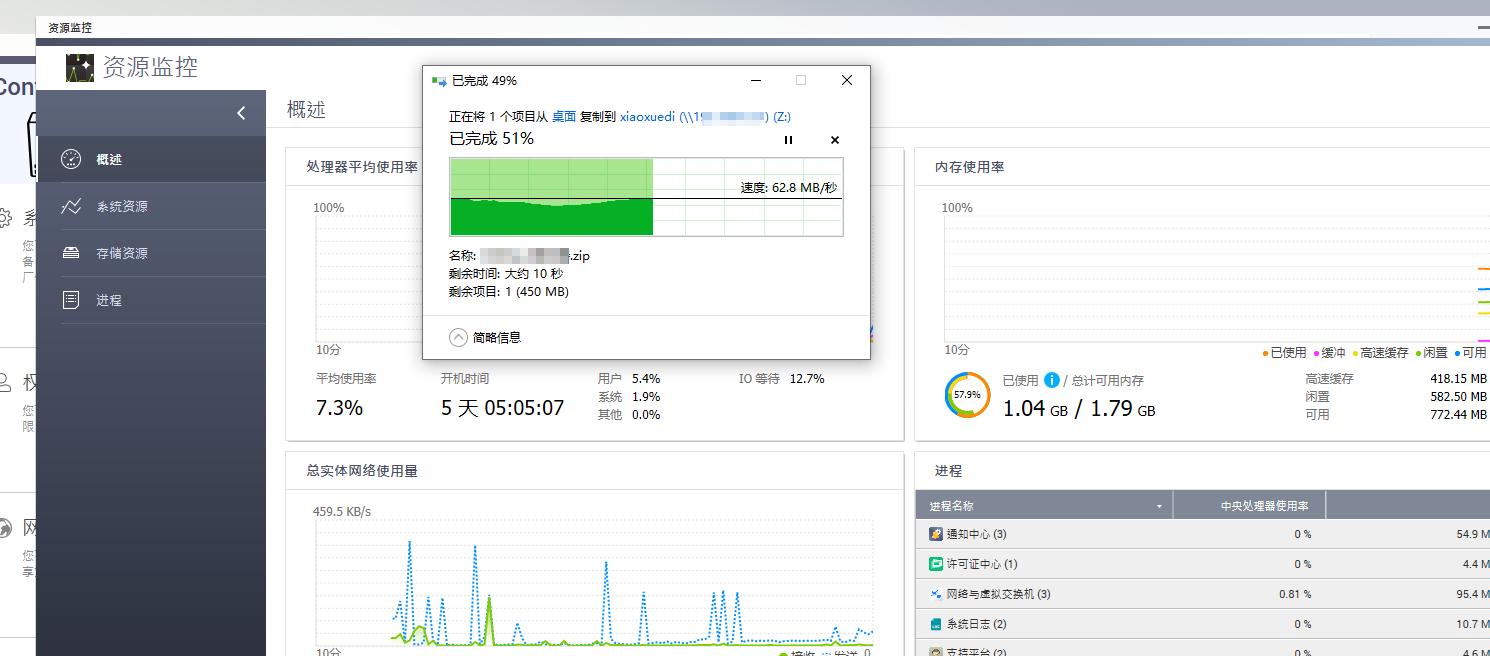Click the 网络与虚拟交换机 process icon
The width and height of the screenshot is (1490, 656).
click(x=932, y=593)
